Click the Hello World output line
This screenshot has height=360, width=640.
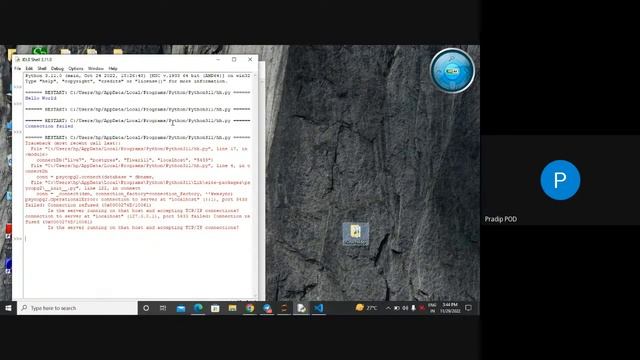coord(41,98)
